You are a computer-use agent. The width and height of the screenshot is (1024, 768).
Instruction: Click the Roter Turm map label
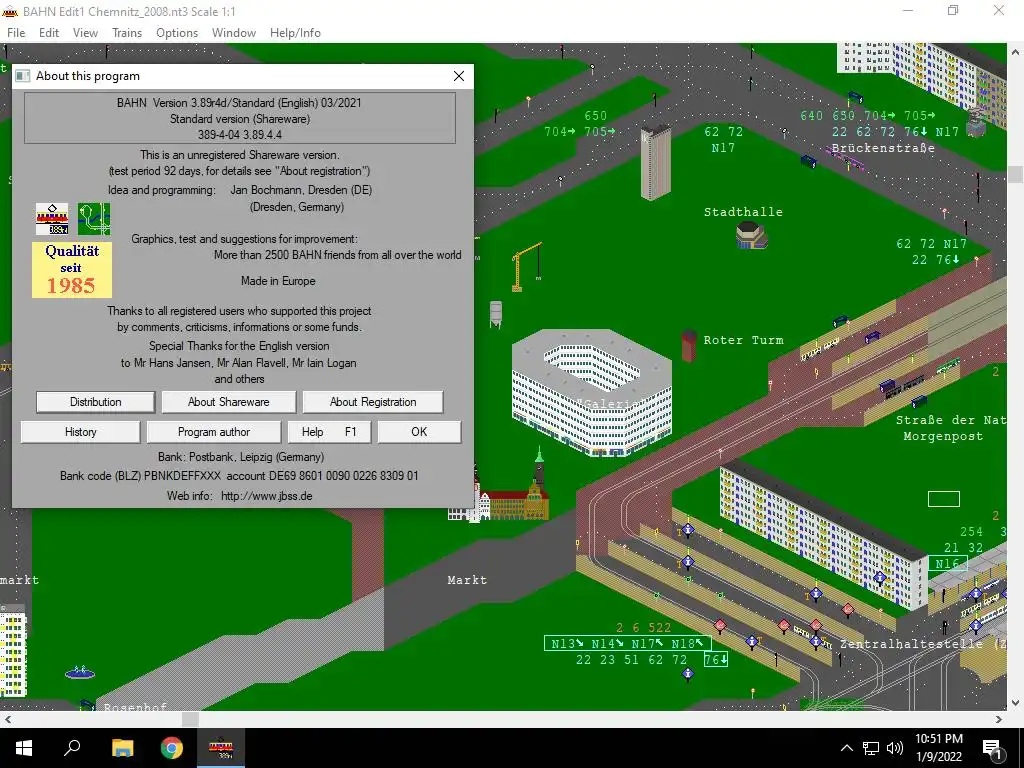pyautogui.click(x=743, y=340)
